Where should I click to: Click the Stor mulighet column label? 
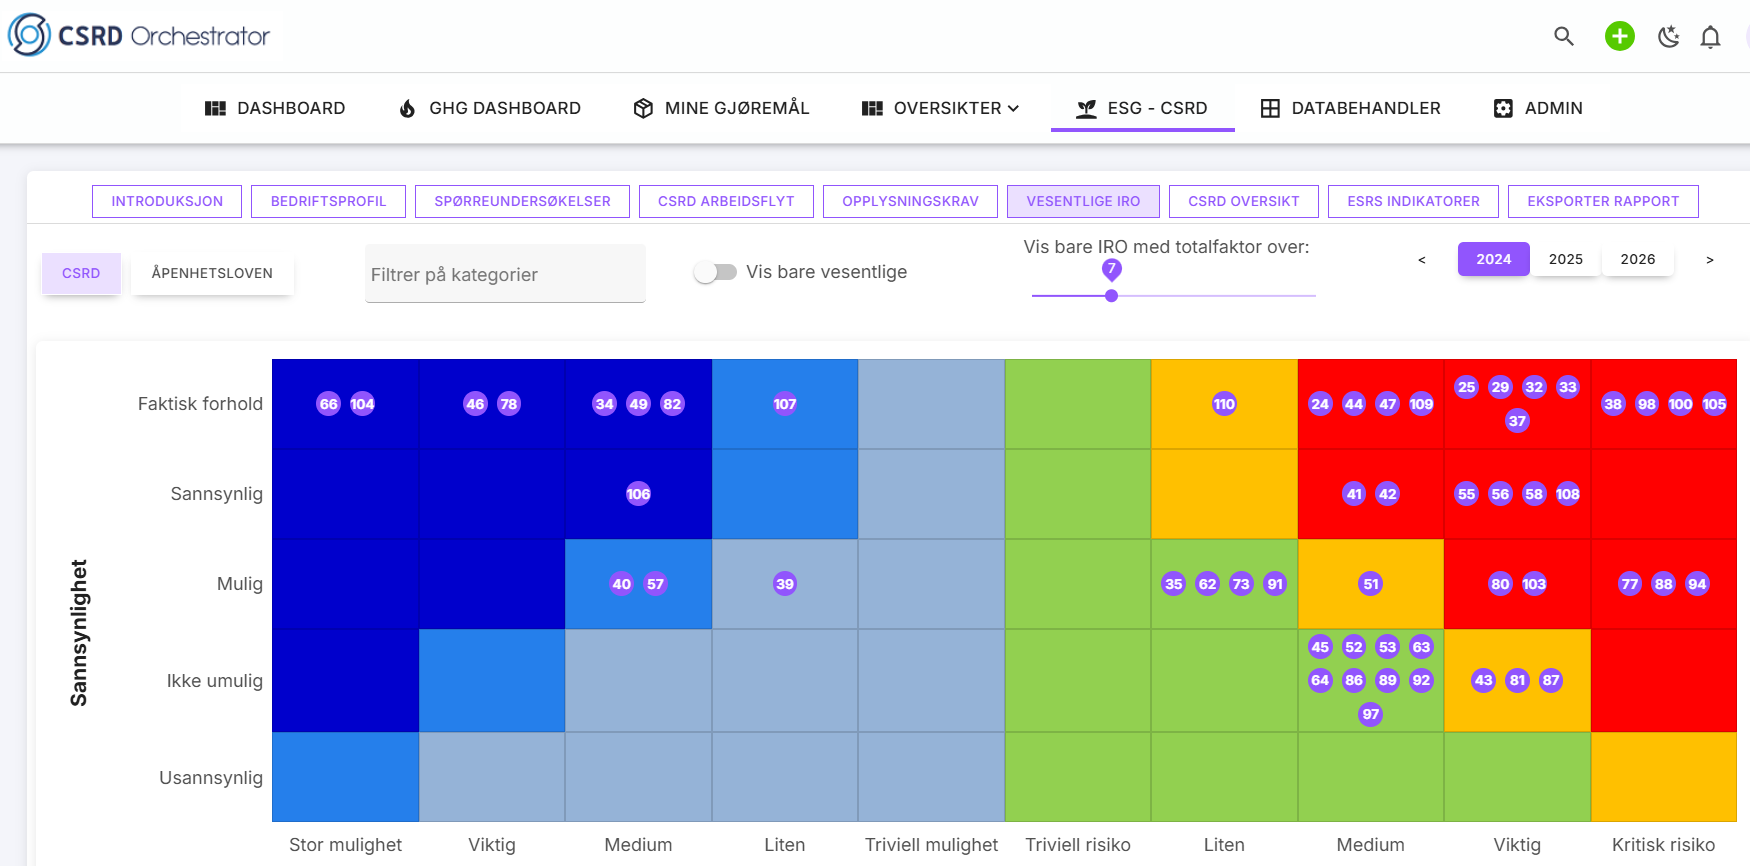[345, 845]
